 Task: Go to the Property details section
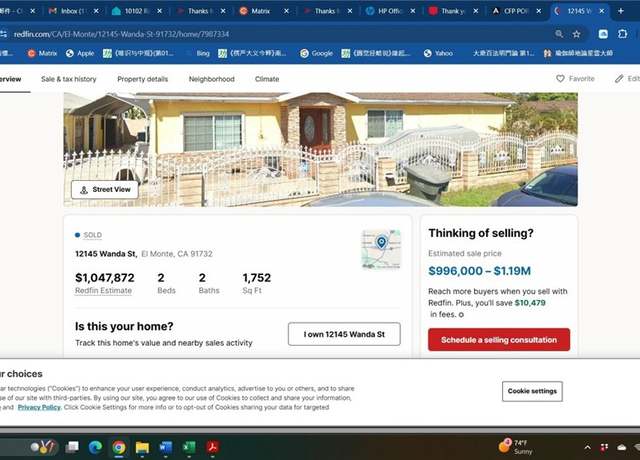tap(142, 79)
